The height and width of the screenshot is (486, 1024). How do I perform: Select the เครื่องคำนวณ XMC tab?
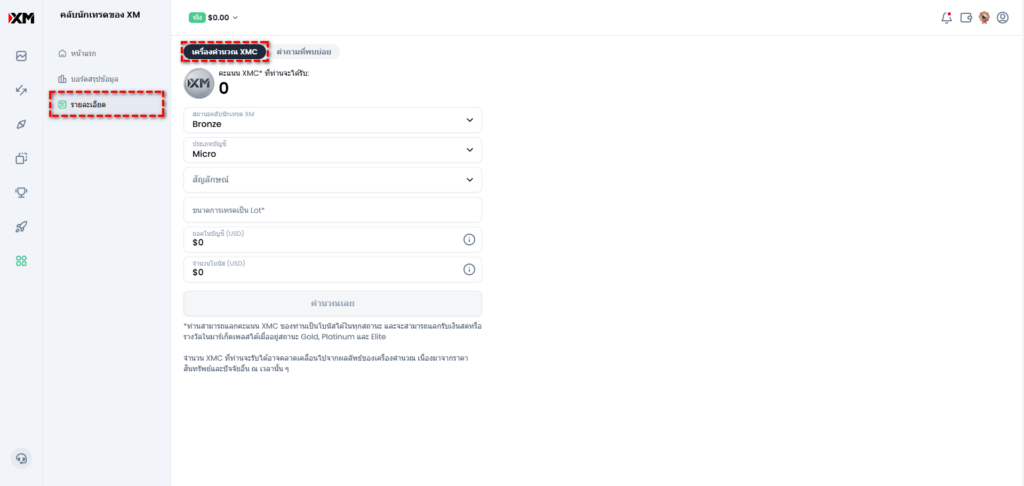coord(225,51)
